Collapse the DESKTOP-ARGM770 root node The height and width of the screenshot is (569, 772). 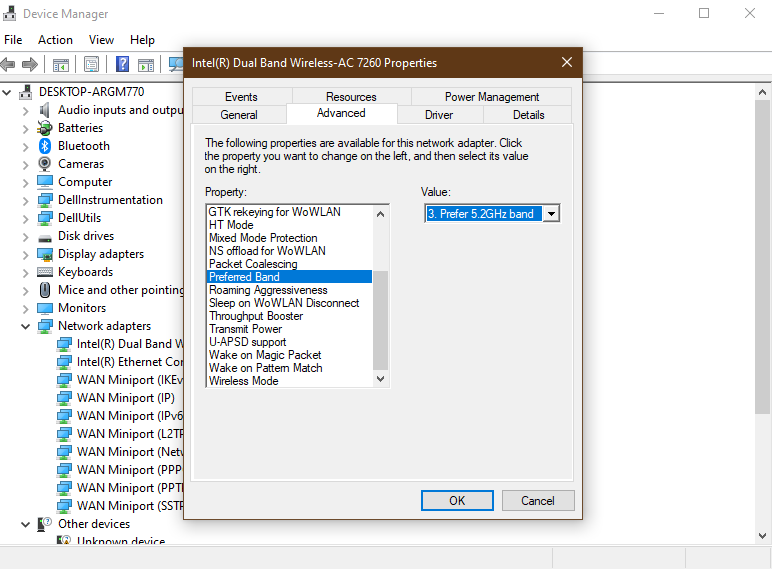[7, 92]
